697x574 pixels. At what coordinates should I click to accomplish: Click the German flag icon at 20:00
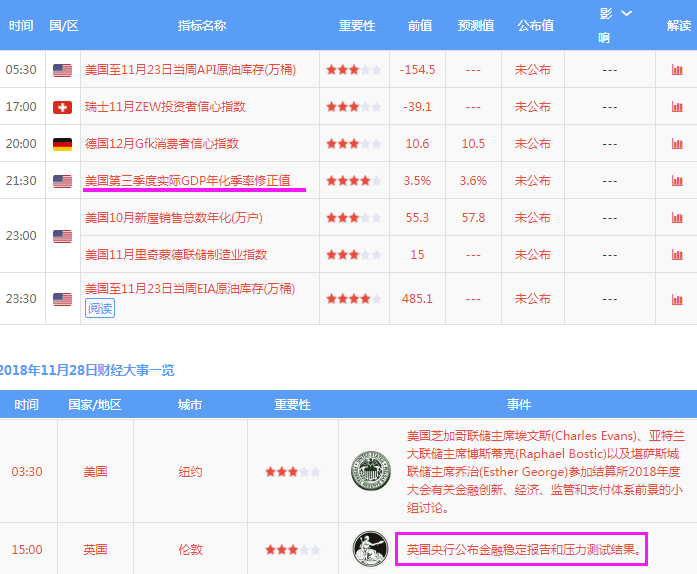62,144
